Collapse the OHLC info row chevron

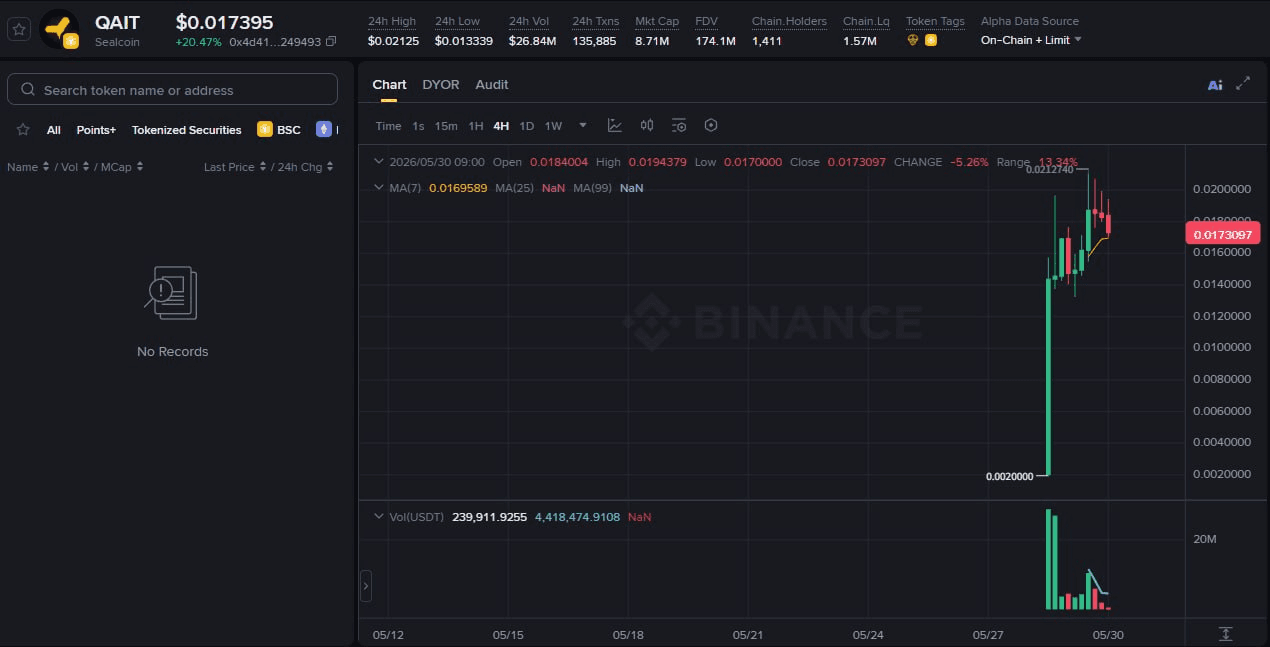click(378, 161)
